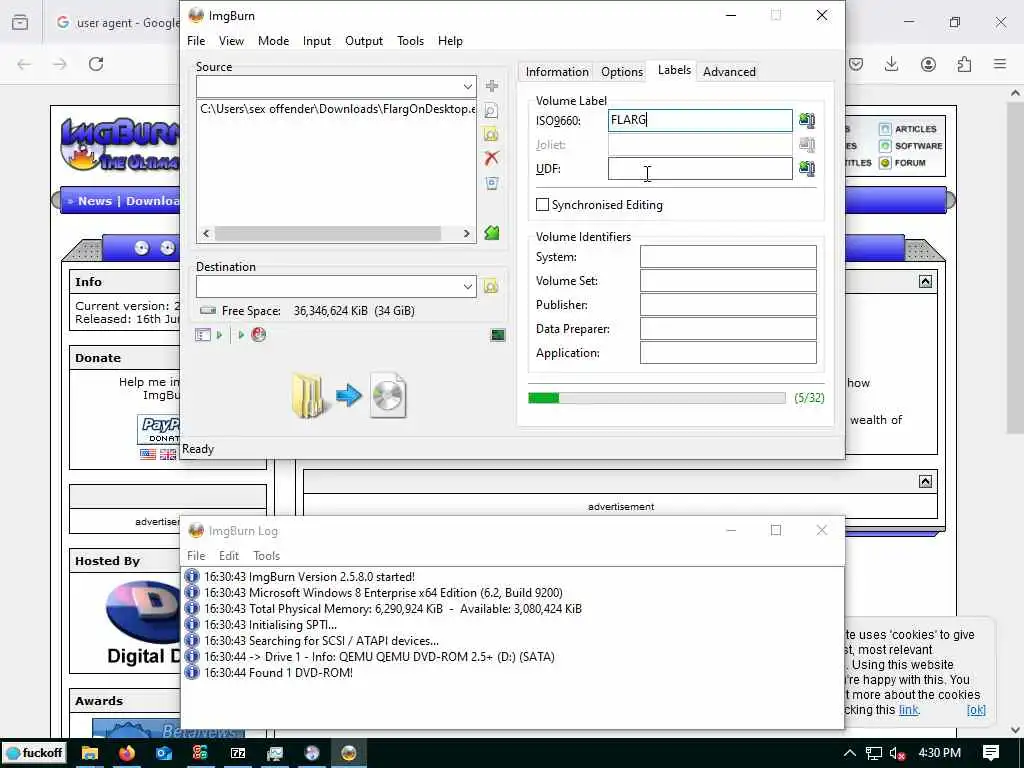The height and width of the screenshot is (768, 1024).
Task: Open Firefox account icon
Action: pyautogui.click(x=928, y=64)
